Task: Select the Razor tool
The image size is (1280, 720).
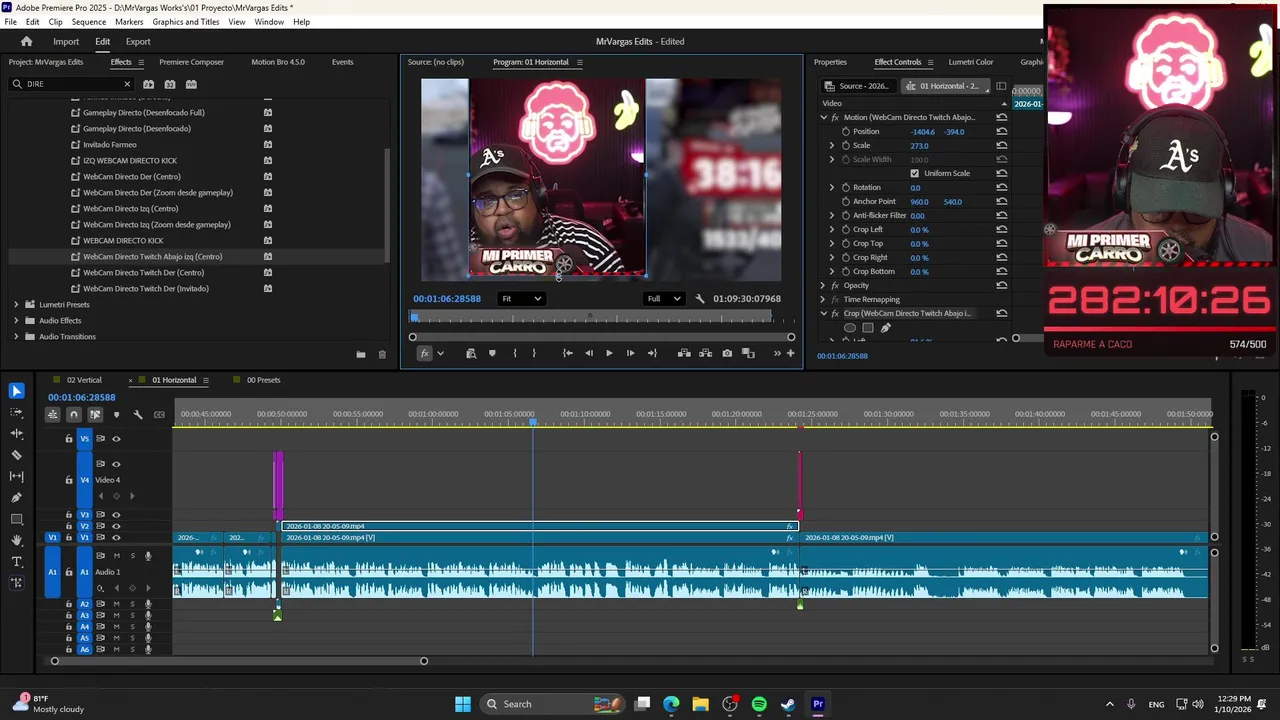Action: tap(16, 455)
